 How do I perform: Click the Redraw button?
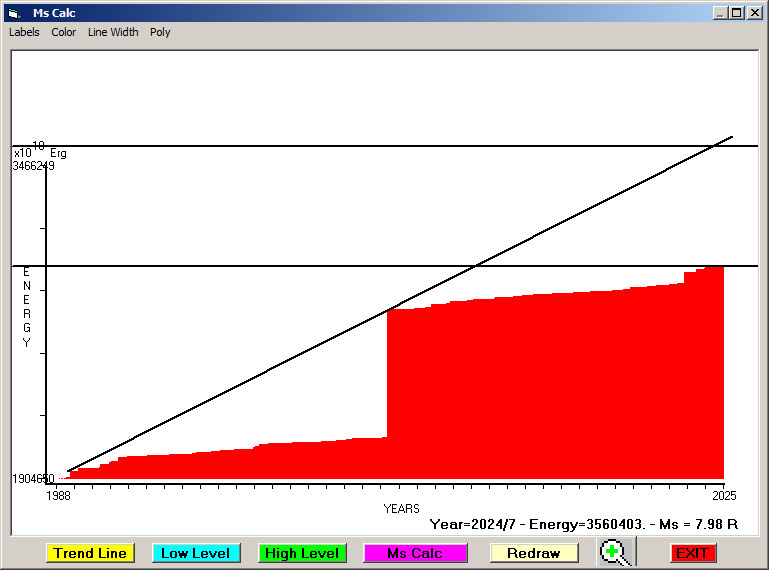533,553
